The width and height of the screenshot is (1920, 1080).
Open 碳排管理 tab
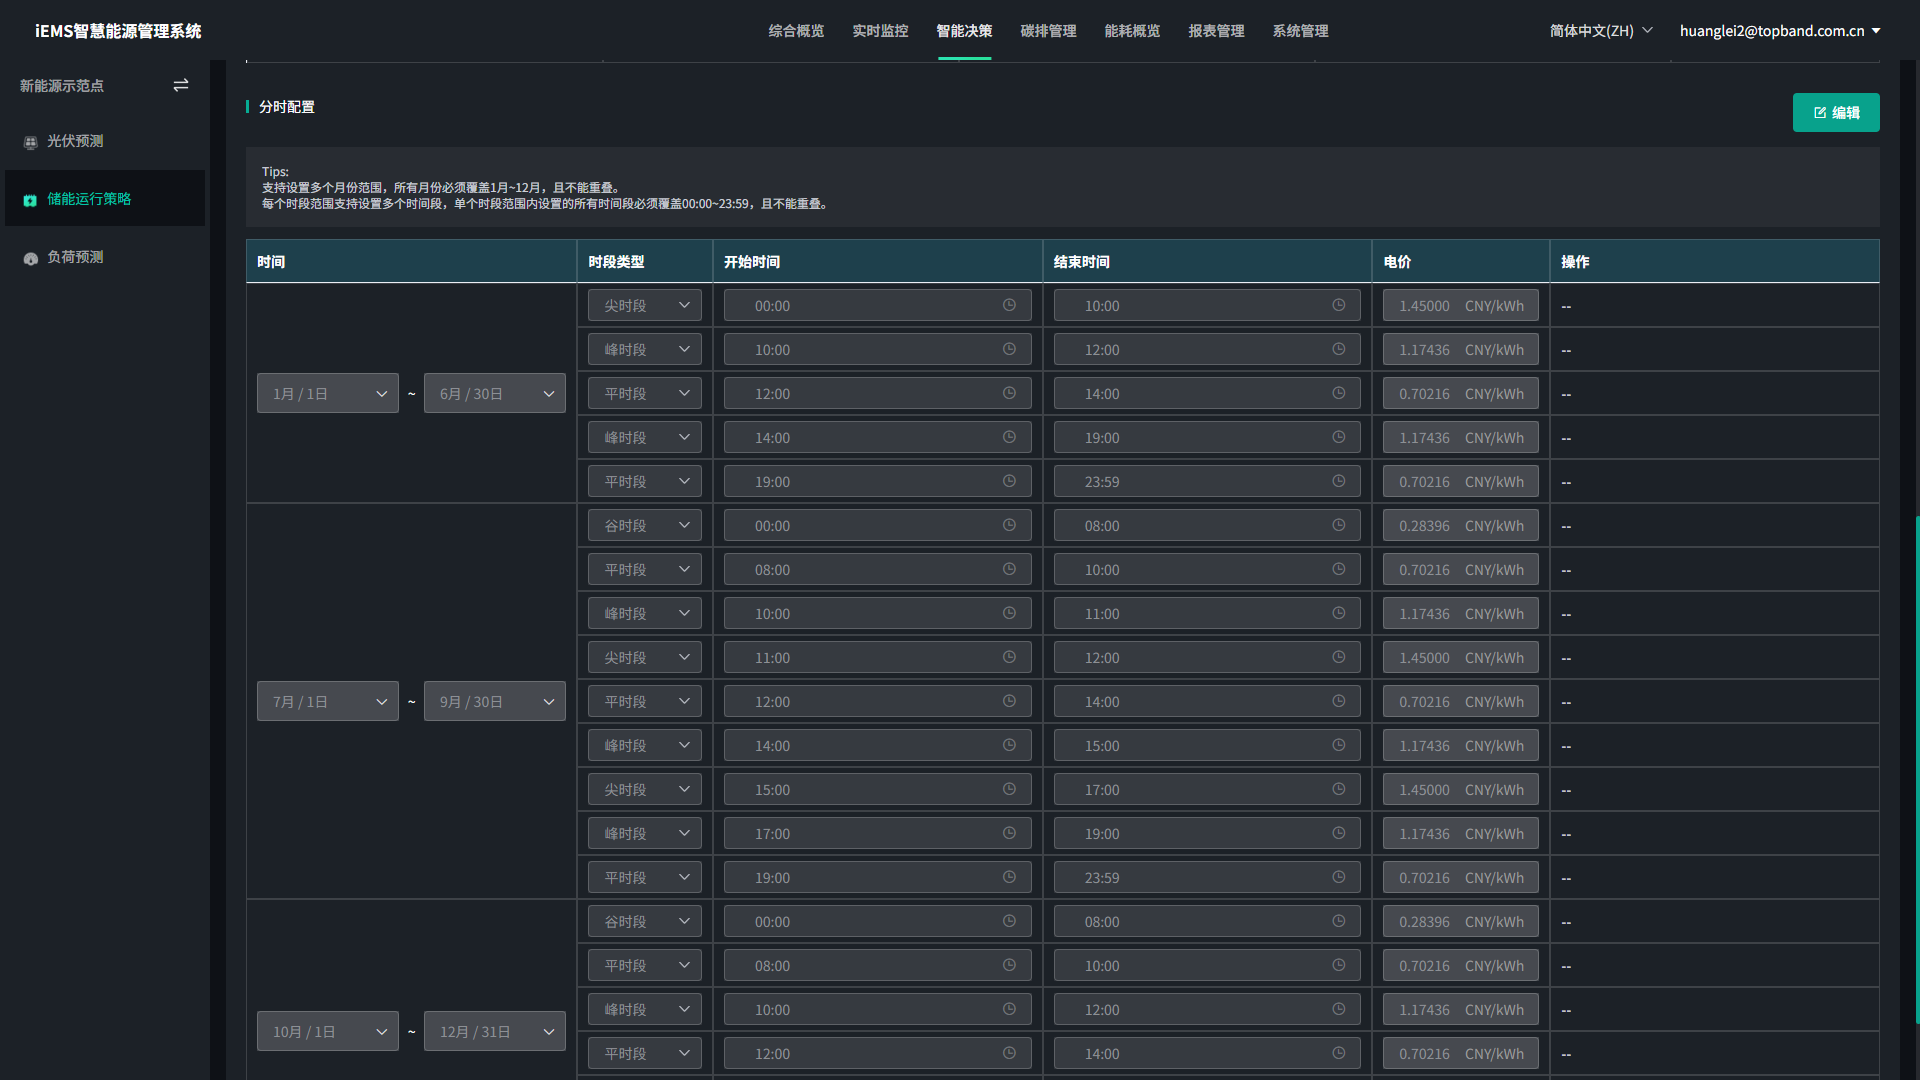1048,31
